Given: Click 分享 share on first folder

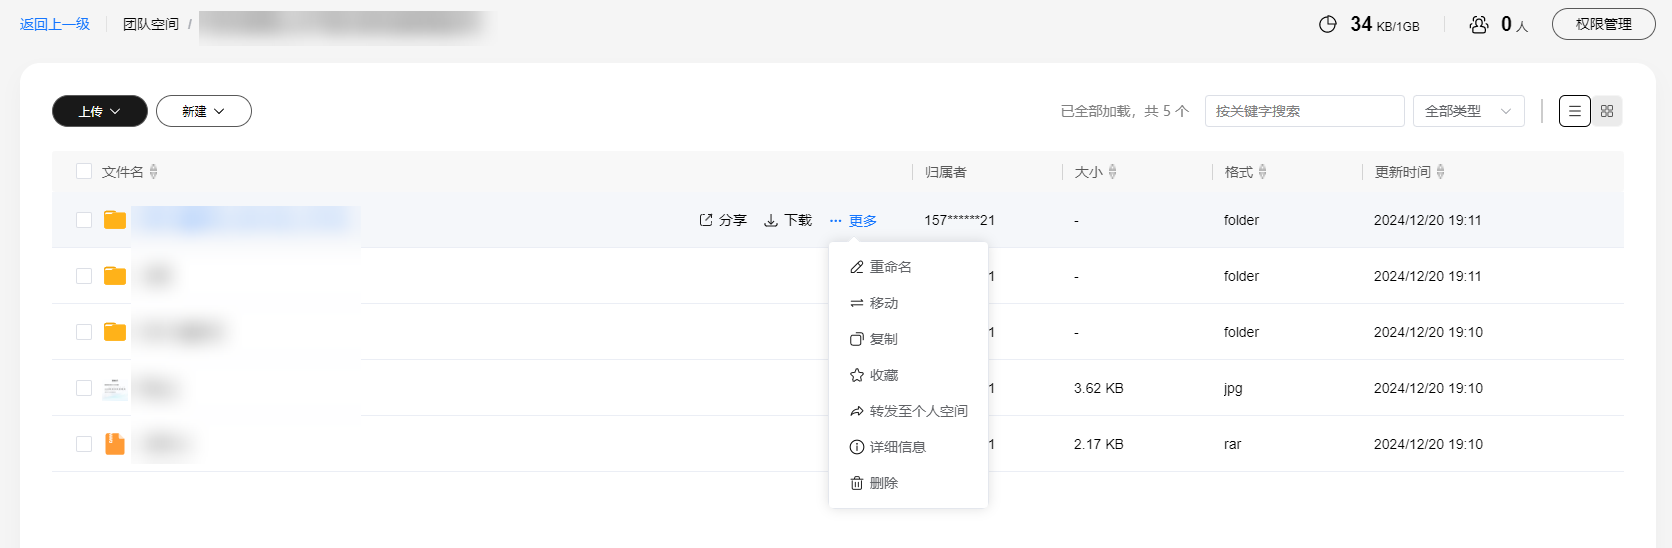Looking at the screenshot, I should (x=723, y=220).
